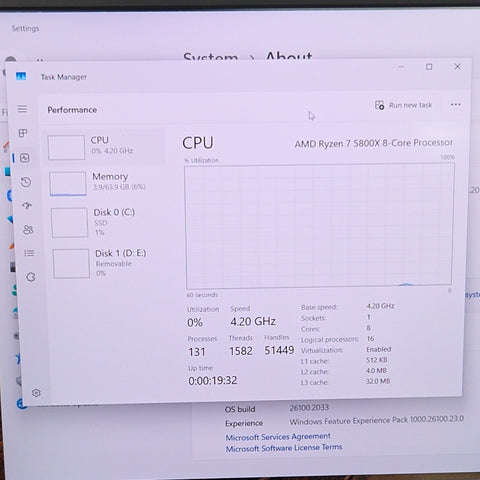Click the Base speed 4.20 GHz value
The width and height of the screenshot is (480, 480).
pyautogui.click(x=380, y=306)
